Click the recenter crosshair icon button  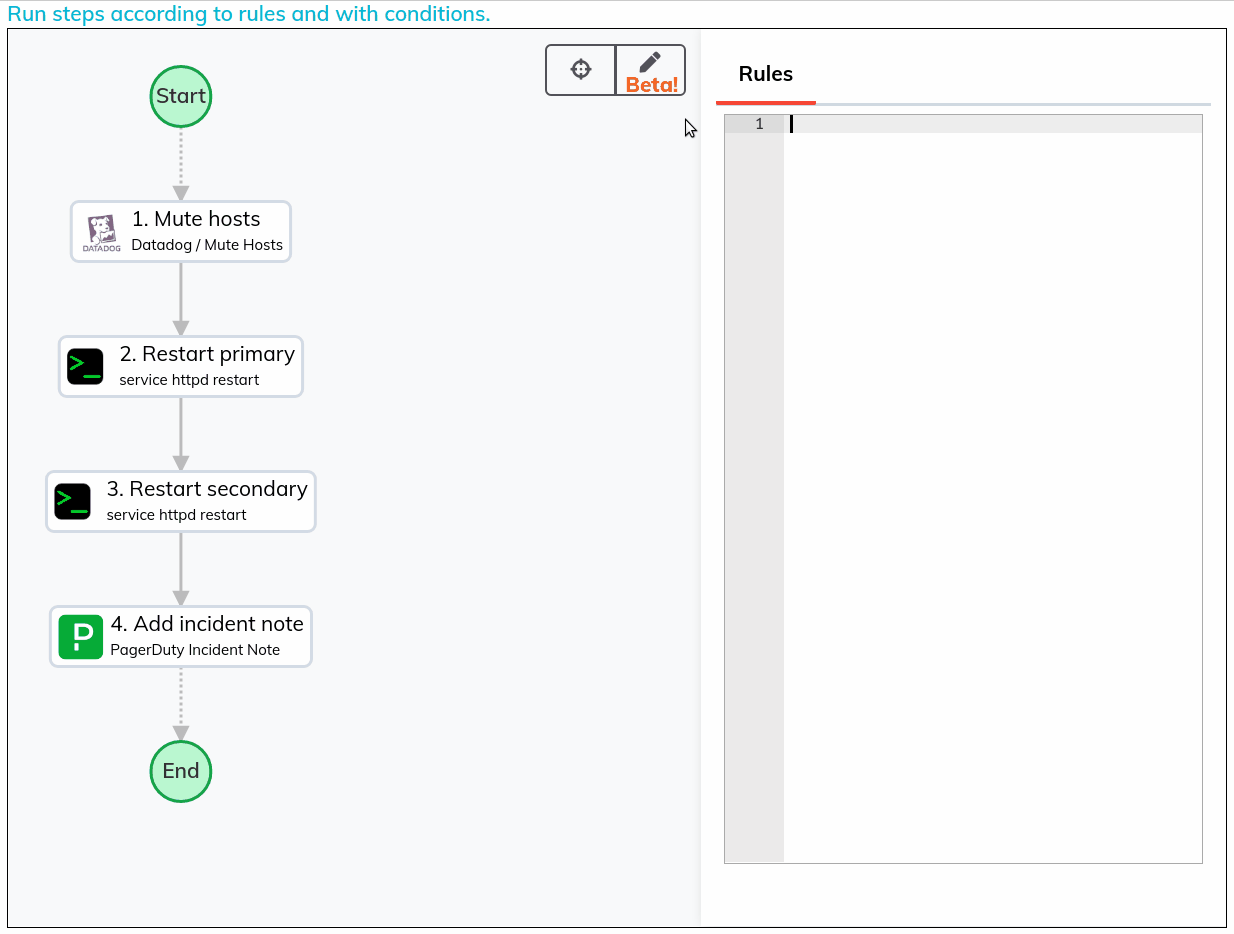pyautogui.click(x=580, y=70)
